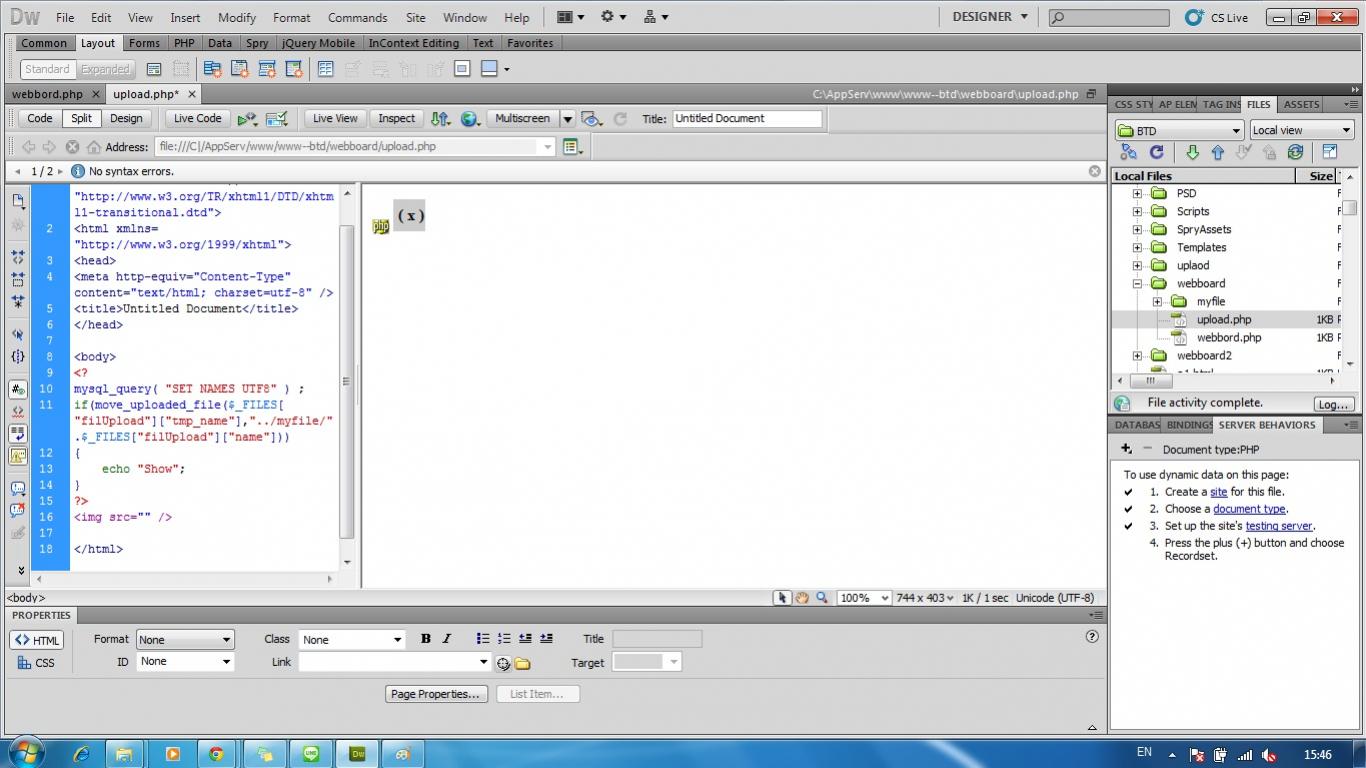
Task: Open the Commands menu
Action: coord(357,17)
